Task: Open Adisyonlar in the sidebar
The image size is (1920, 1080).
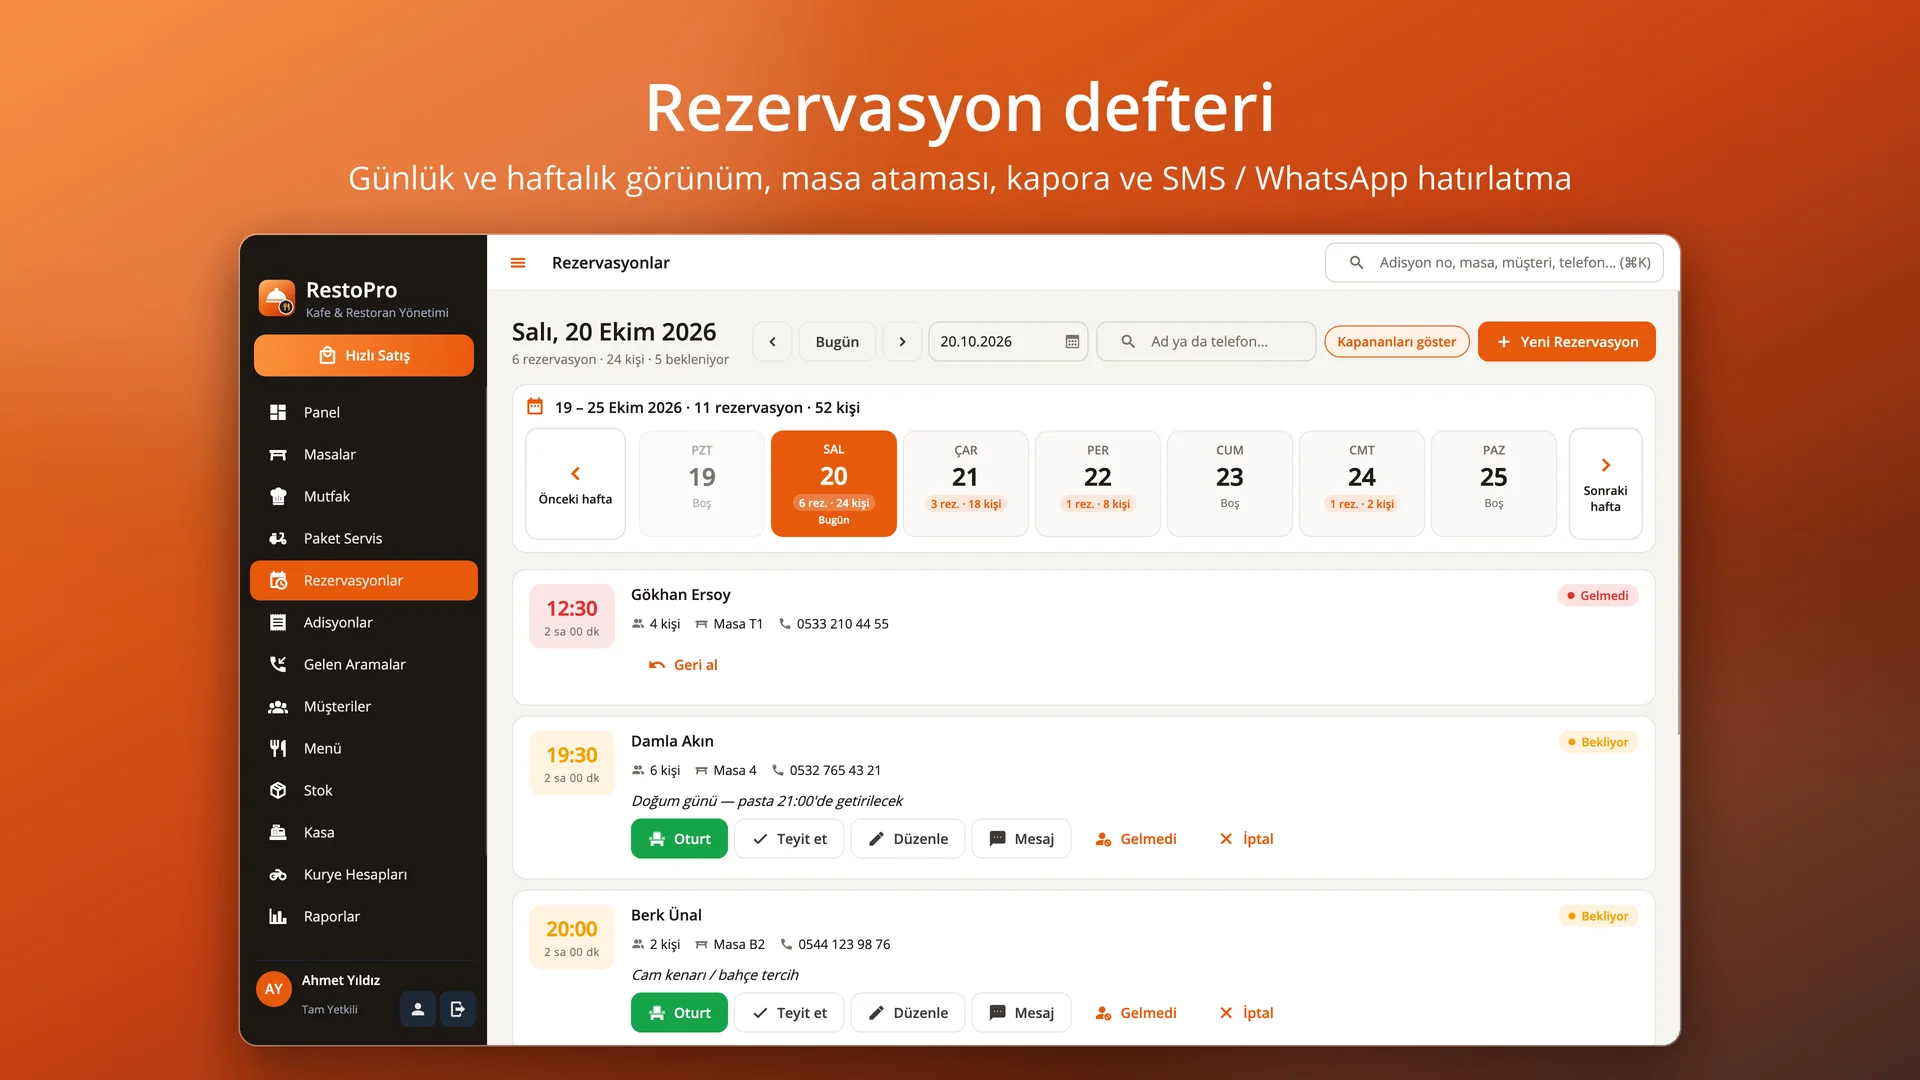Action: [364, 622]
